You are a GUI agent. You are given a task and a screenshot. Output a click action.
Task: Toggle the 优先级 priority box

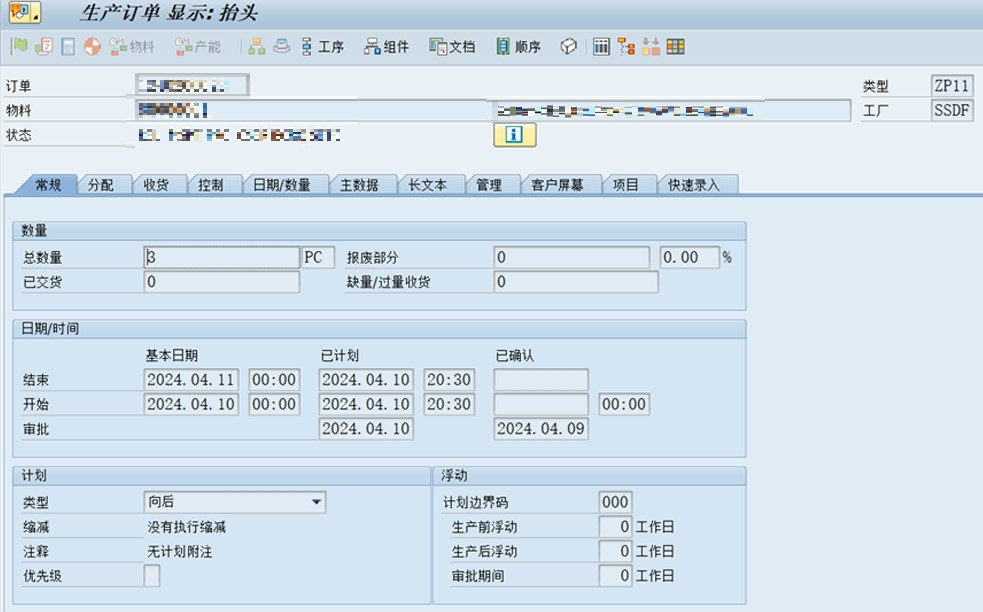(x=152, y=576)
